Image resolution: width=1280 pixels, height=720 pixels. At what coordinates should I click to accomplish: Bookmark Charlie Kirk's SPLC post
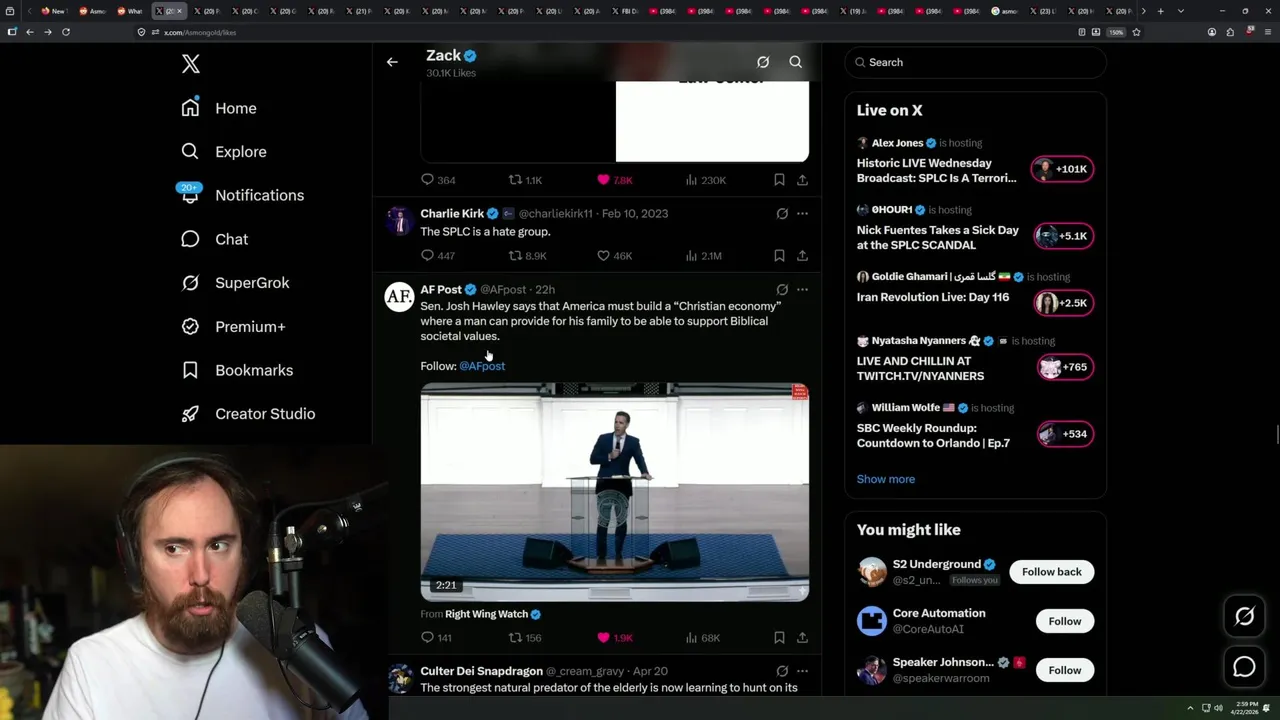click(779, 256)
